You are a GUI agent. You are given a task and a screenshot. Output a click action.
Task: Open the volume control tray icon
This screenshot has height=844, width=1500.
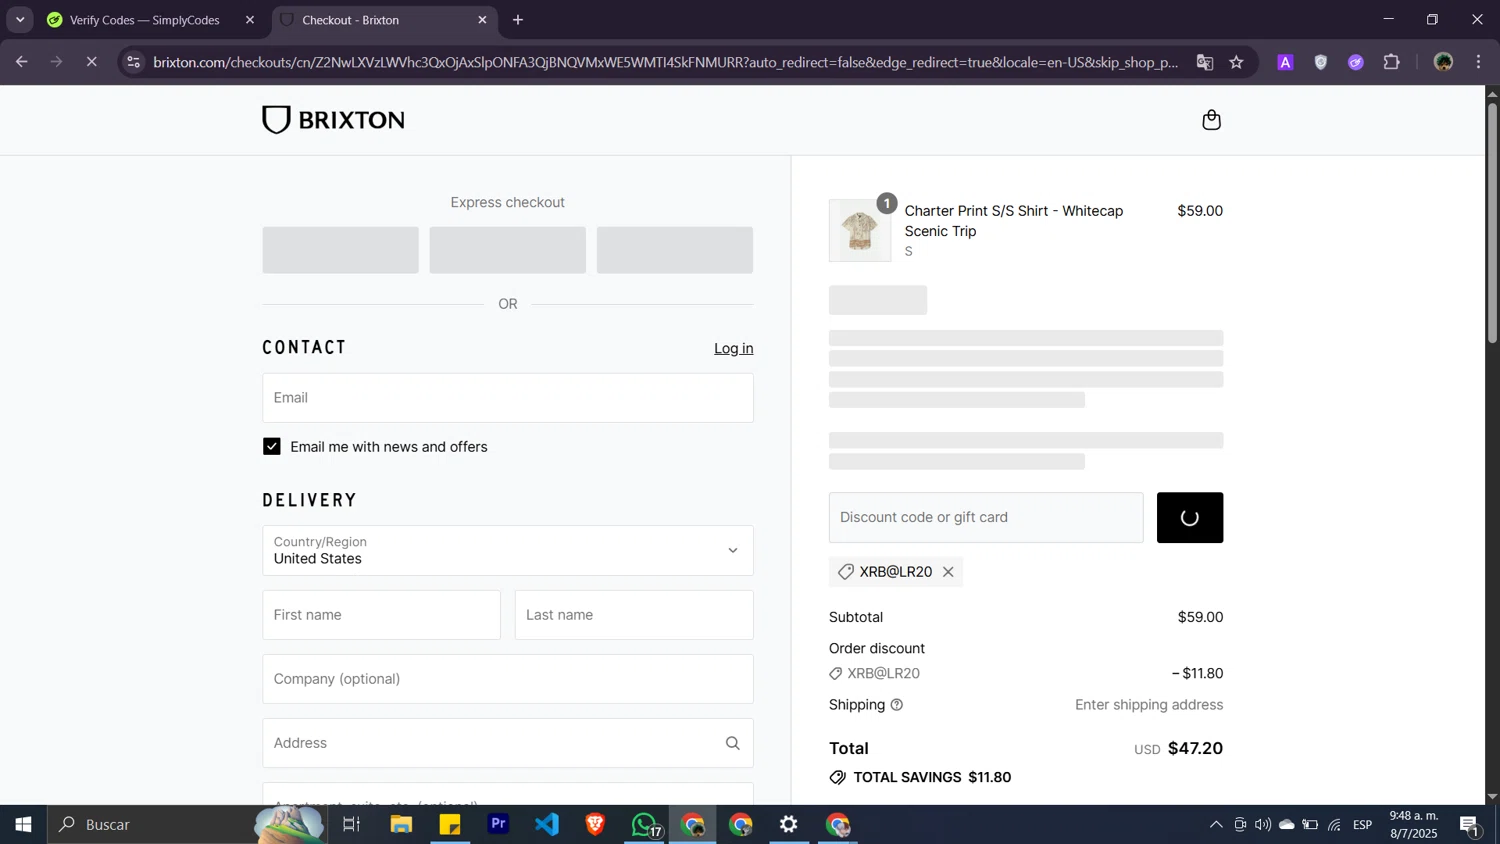[1263, 825]
